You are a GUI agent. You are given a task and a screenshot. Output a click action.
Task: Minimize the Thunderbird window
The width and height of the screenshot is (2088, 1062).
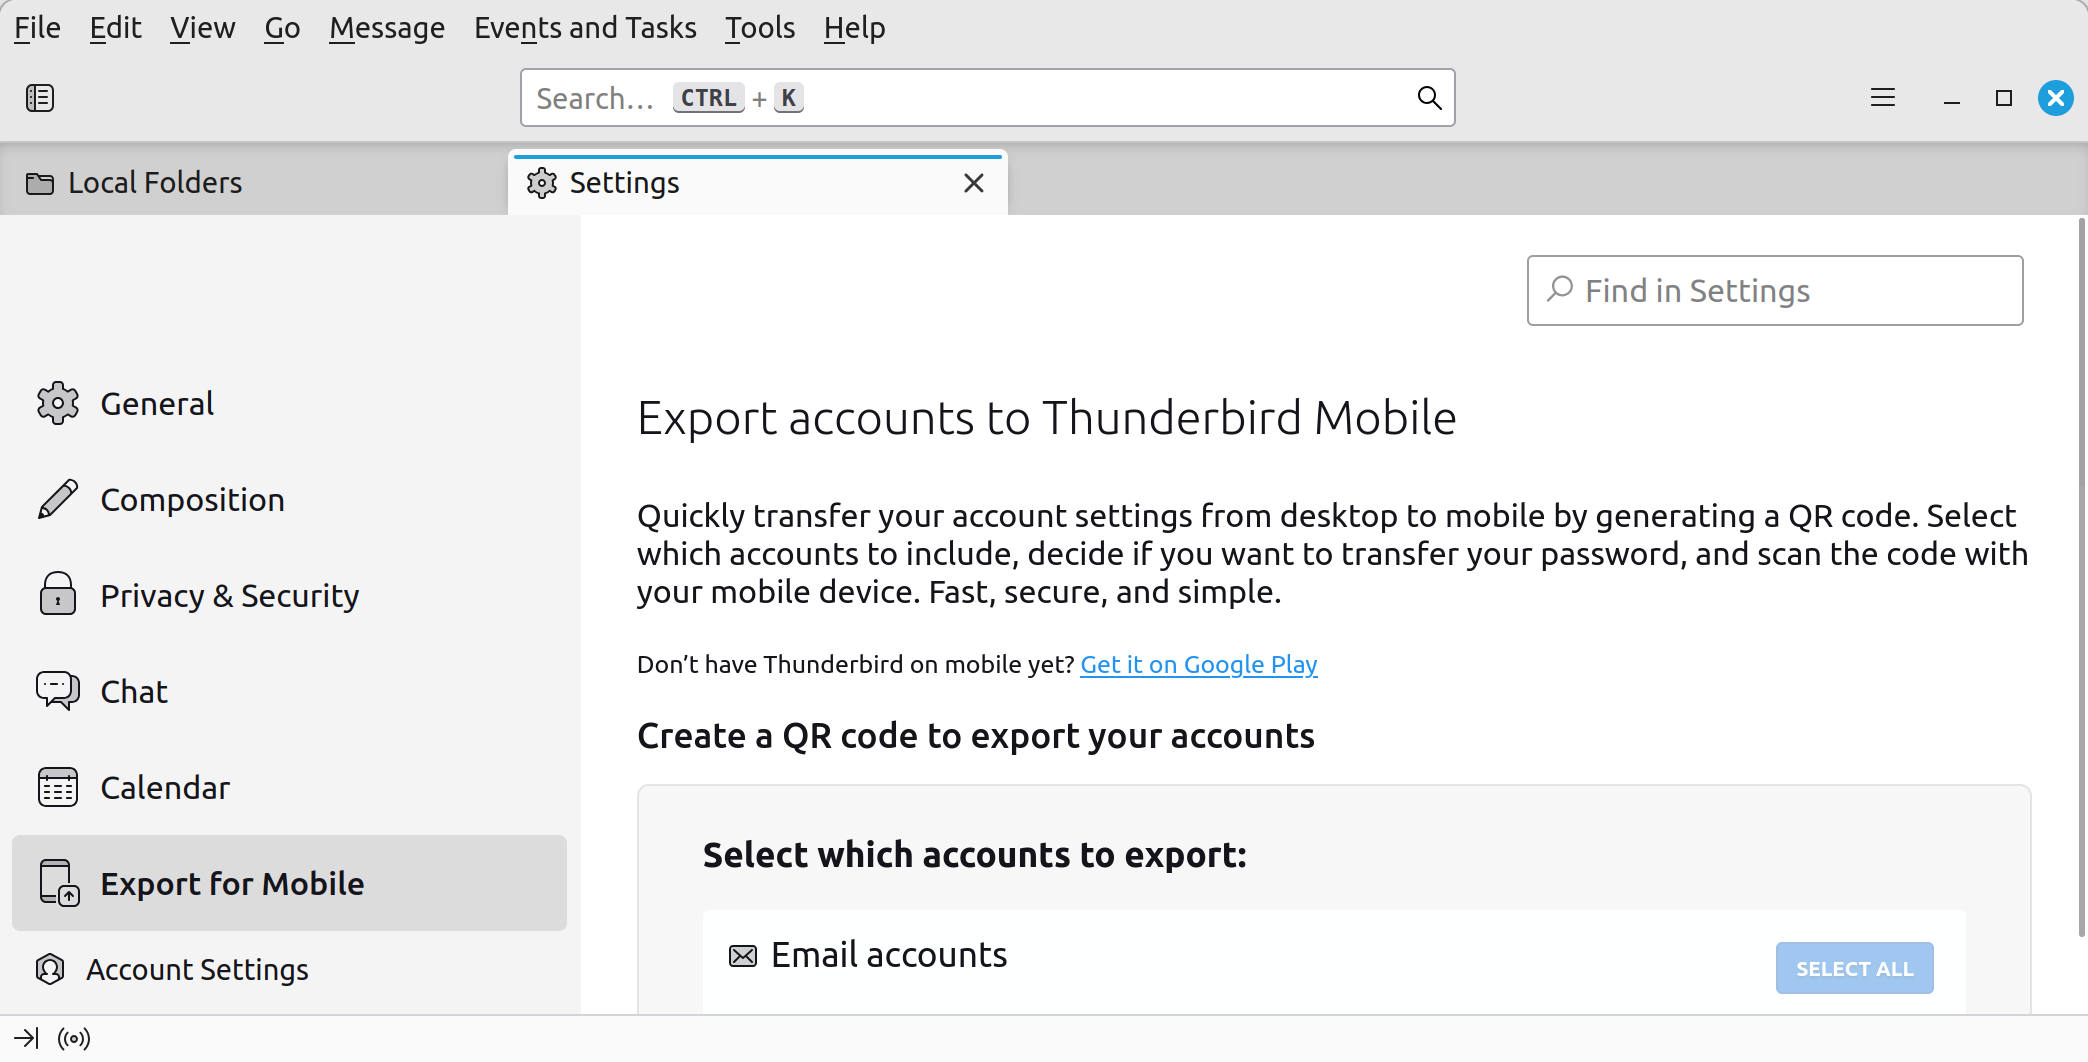point(1951,98)
